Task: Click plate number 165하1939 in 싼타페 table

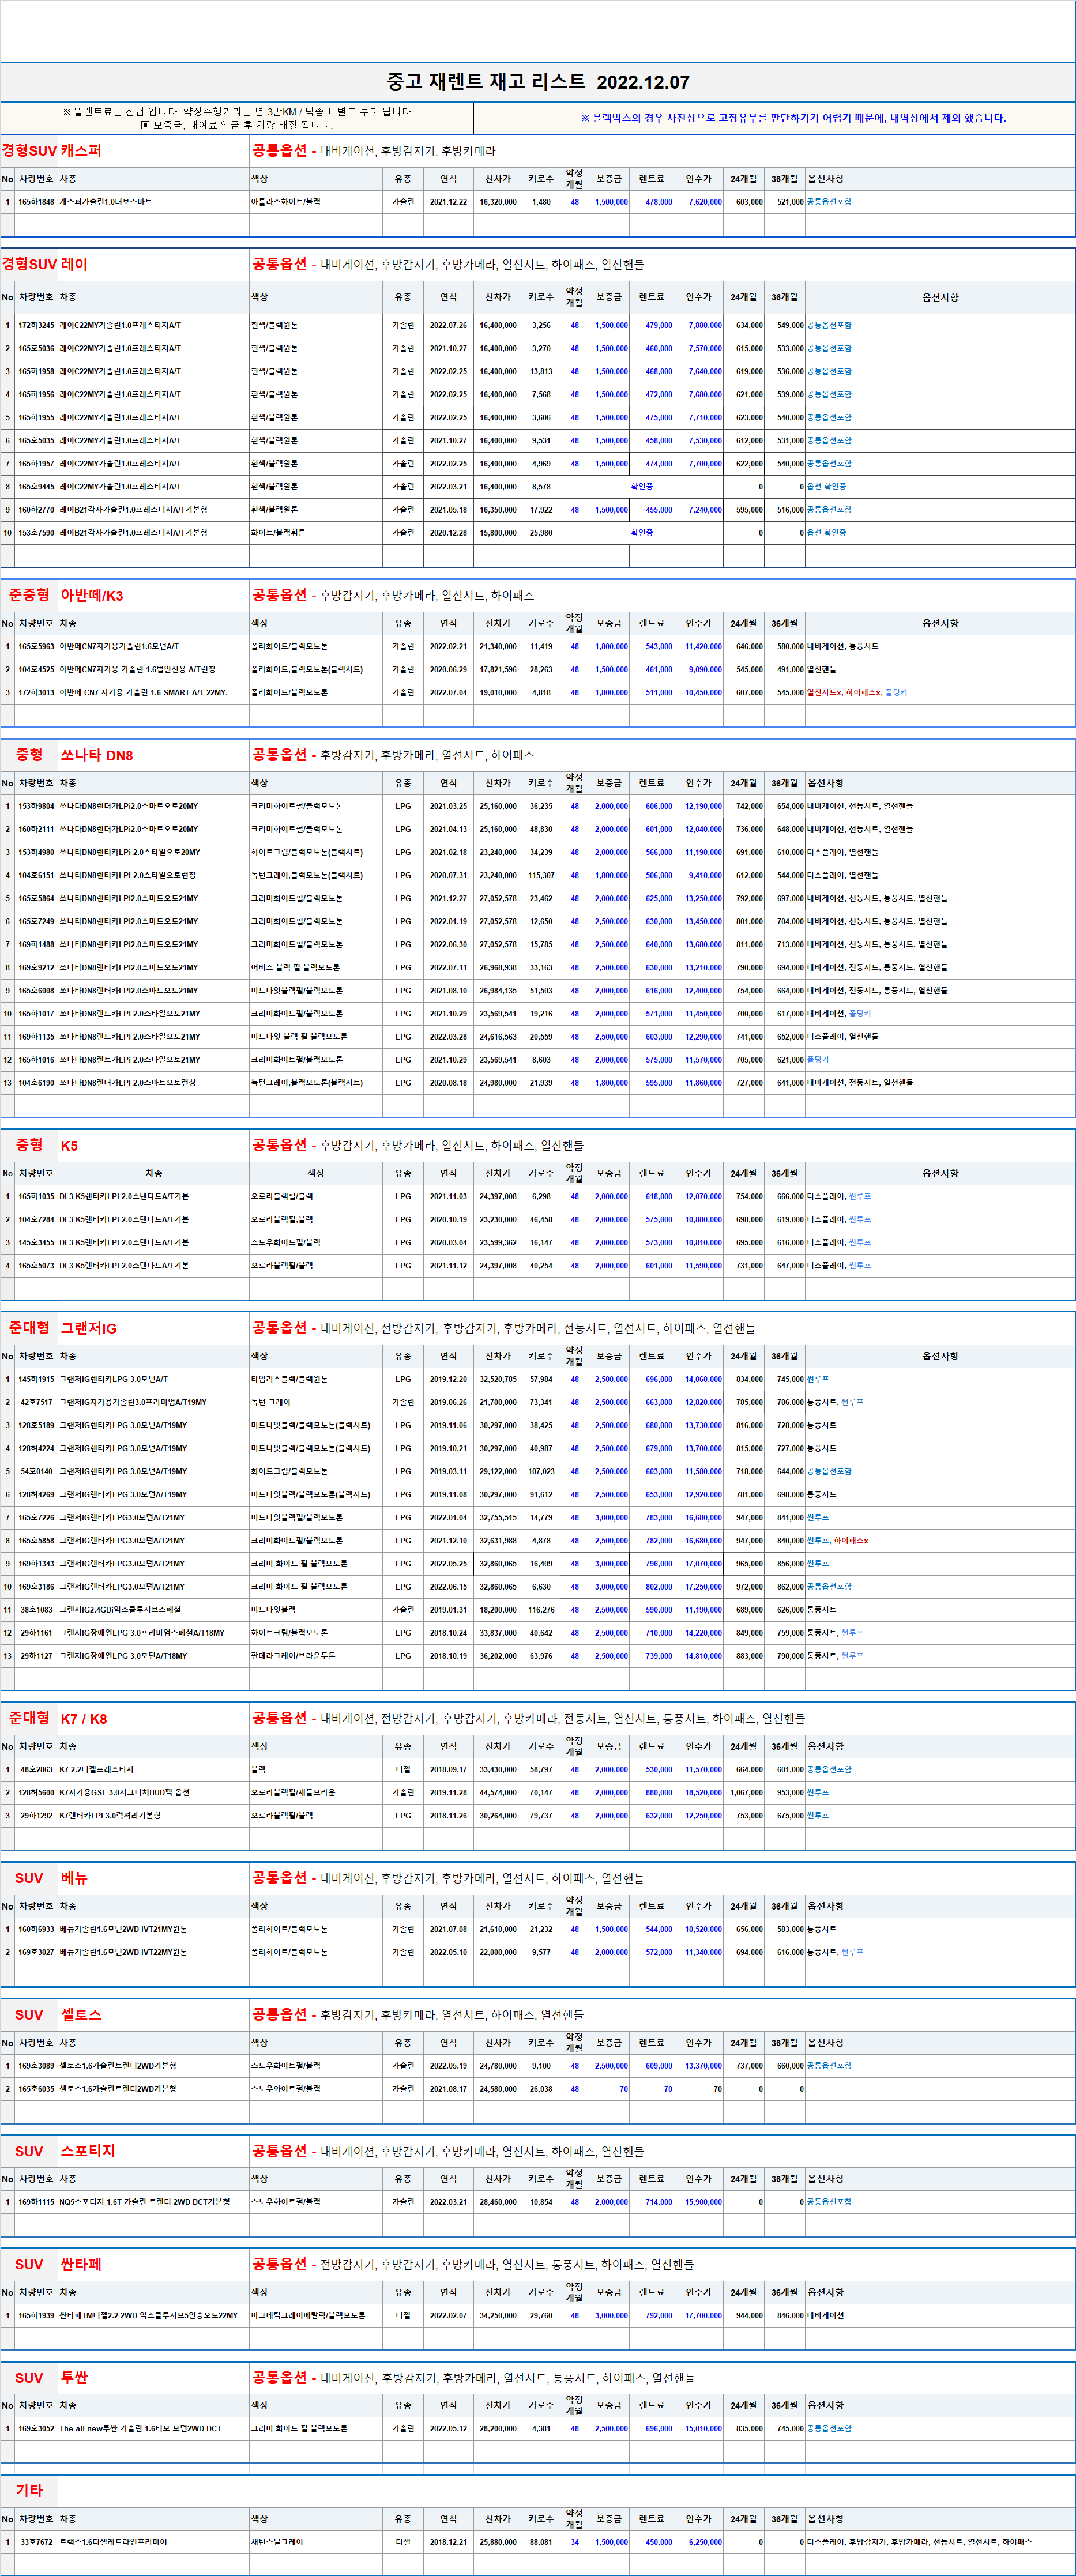Action: [36, 2316]
